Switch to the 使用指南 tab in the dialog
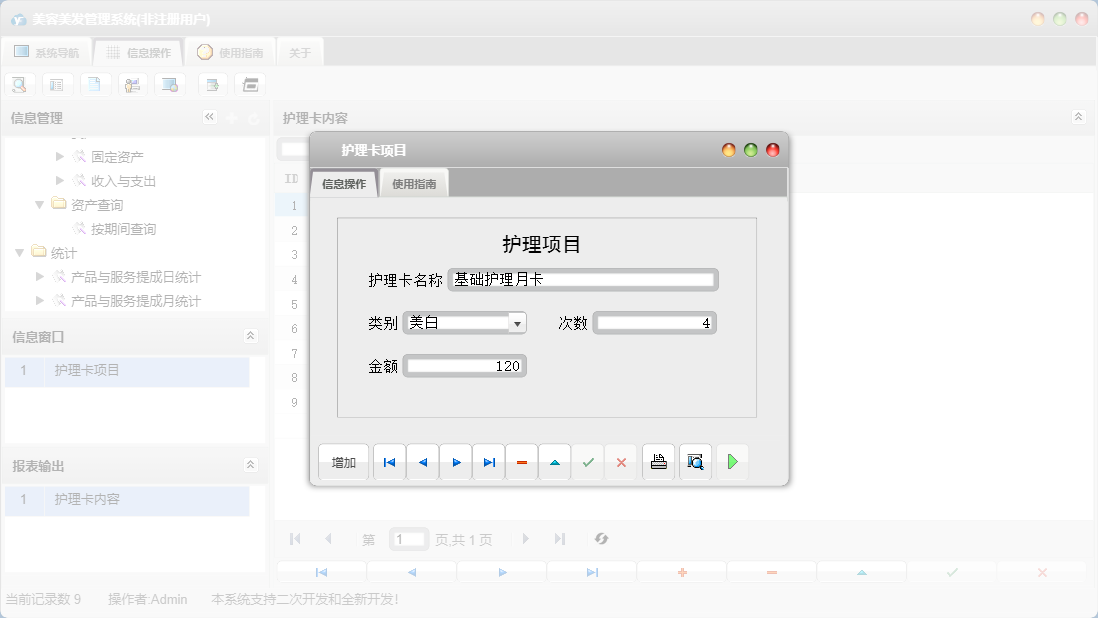This screenshot has height=618, width=1098. (x=414, y=184)
